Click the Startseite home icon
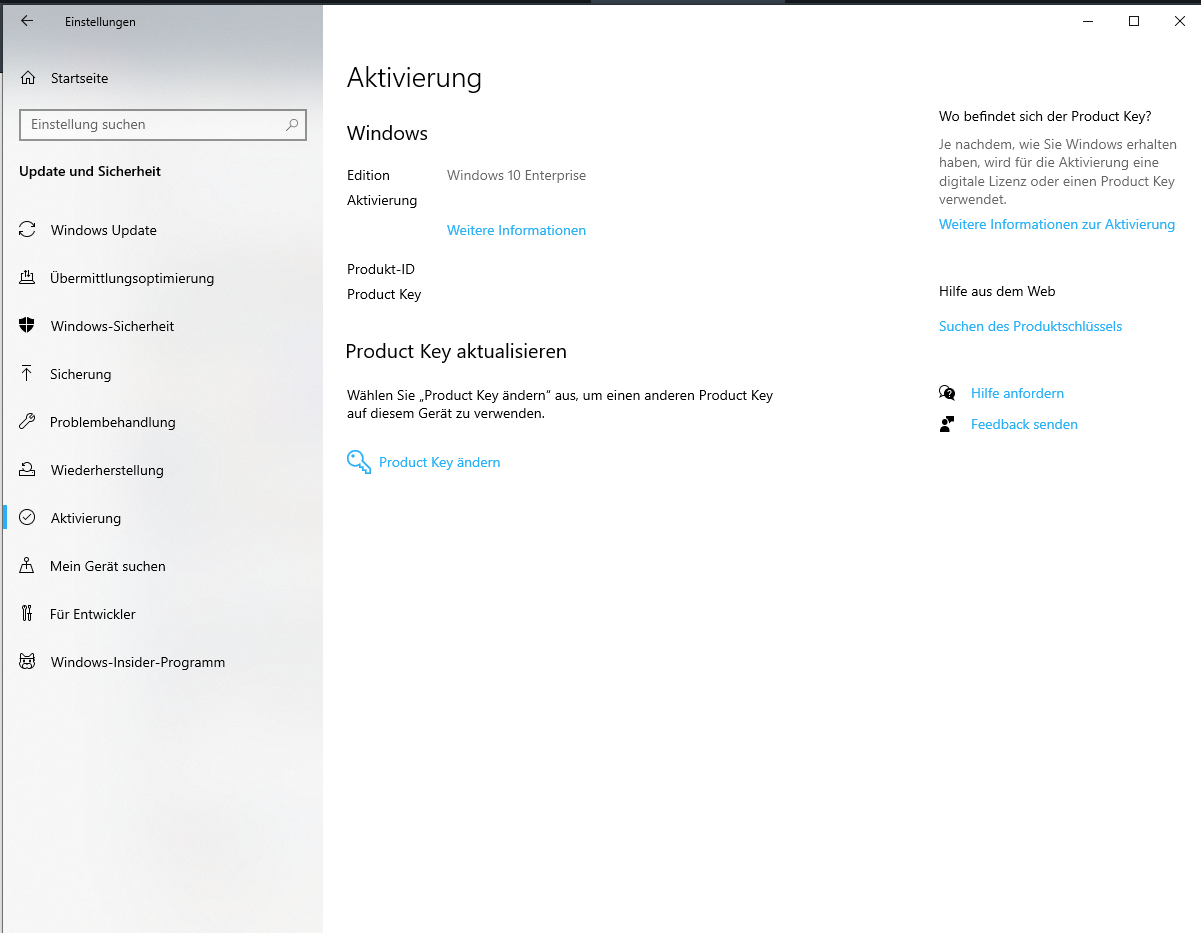The image size is (1201, 933). (x=28, y=78)
